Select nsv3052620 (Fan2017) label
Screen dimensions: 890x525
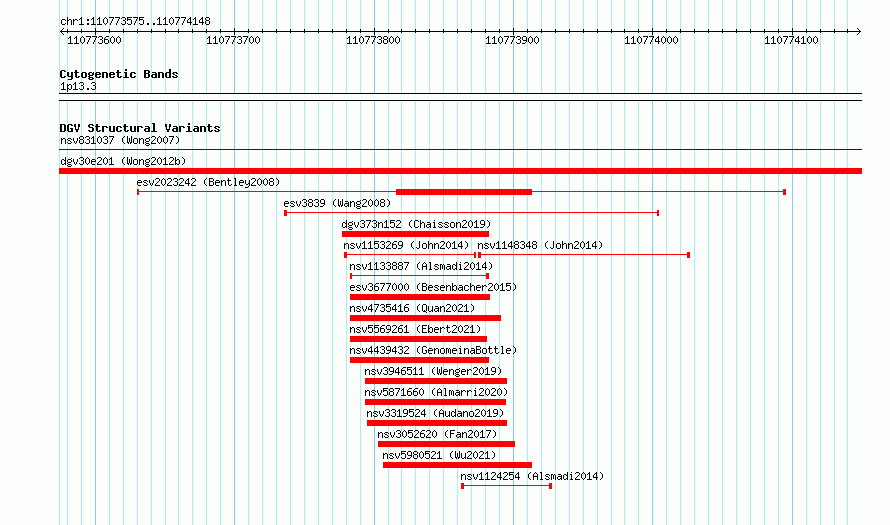pos(437,434)
